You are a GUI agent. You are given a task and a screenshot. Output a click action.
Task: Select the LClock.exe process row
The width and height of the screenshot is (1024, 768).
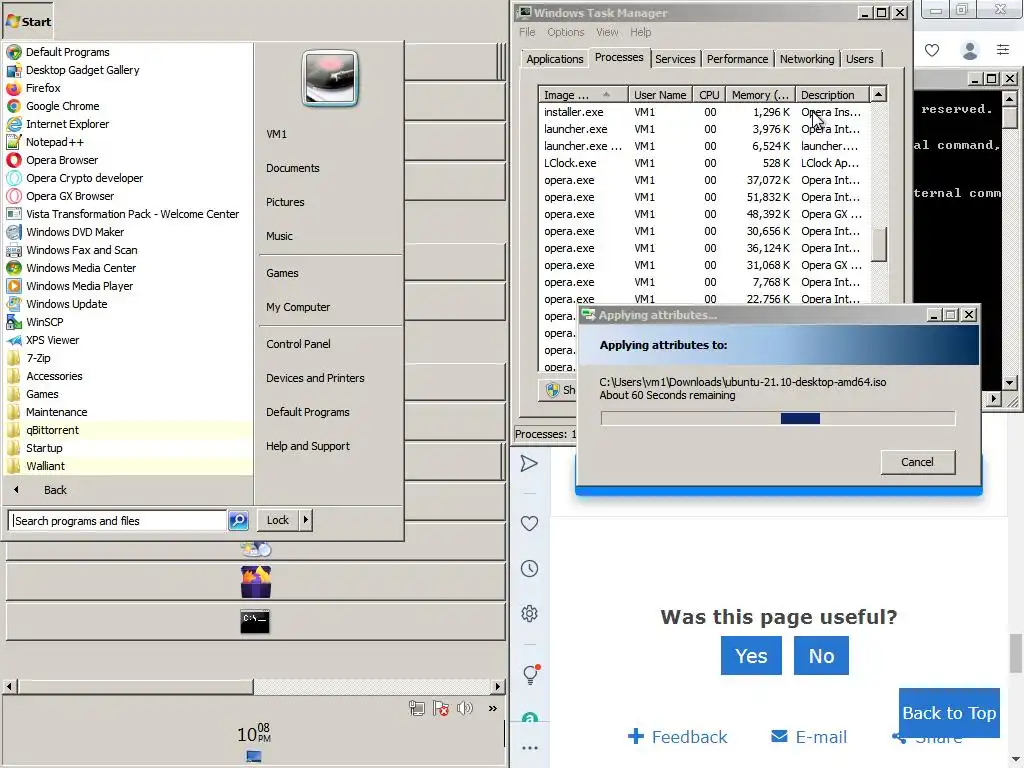(704, 163)
